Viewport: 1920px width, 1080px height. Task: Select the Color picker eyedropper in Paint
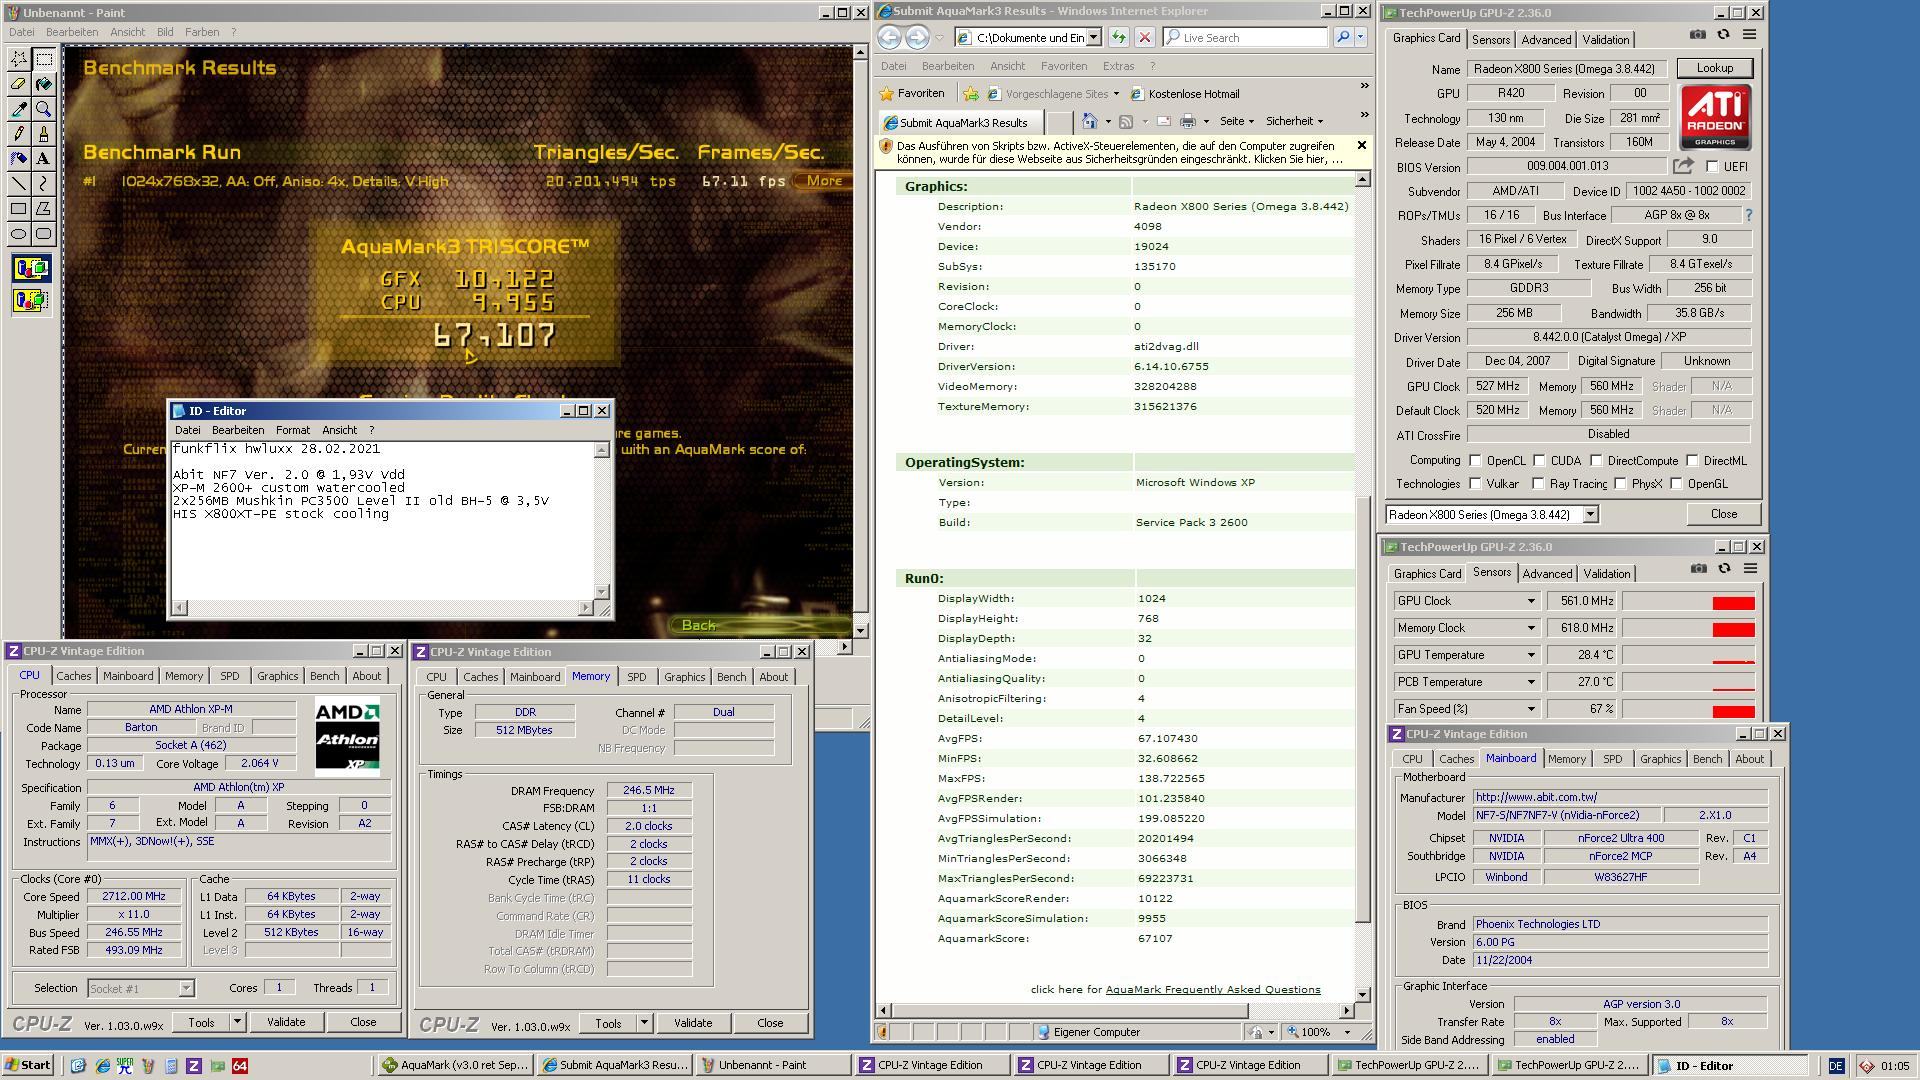19,109
